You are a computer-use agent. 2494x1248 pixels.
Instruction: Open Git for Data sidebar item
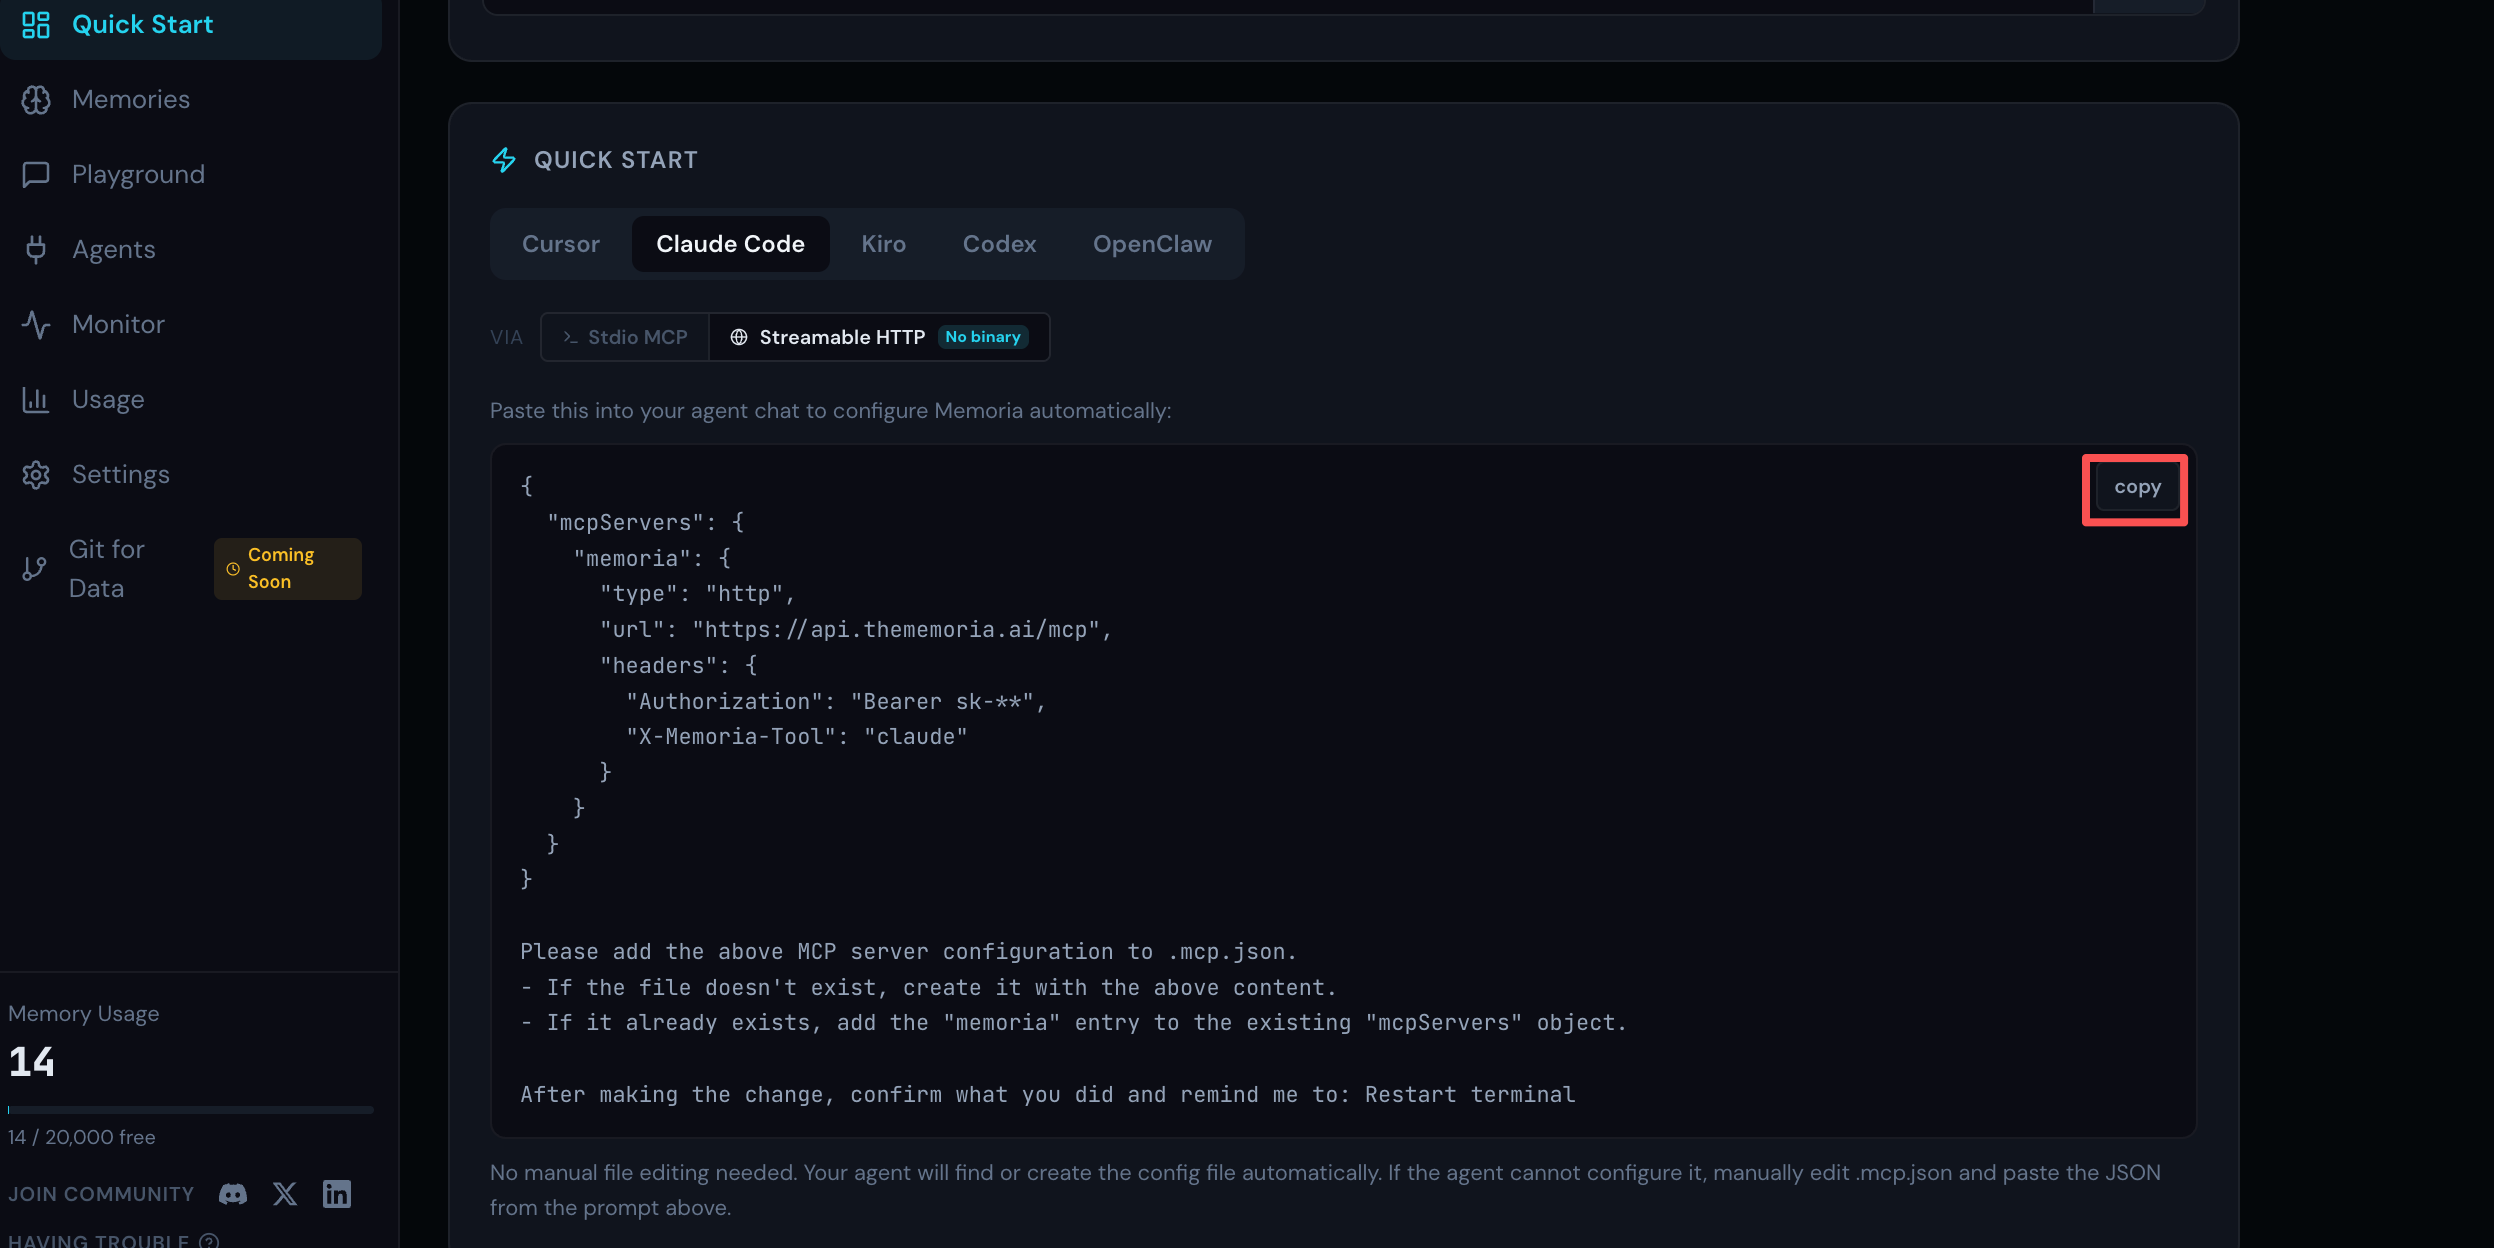coord(106,569)
